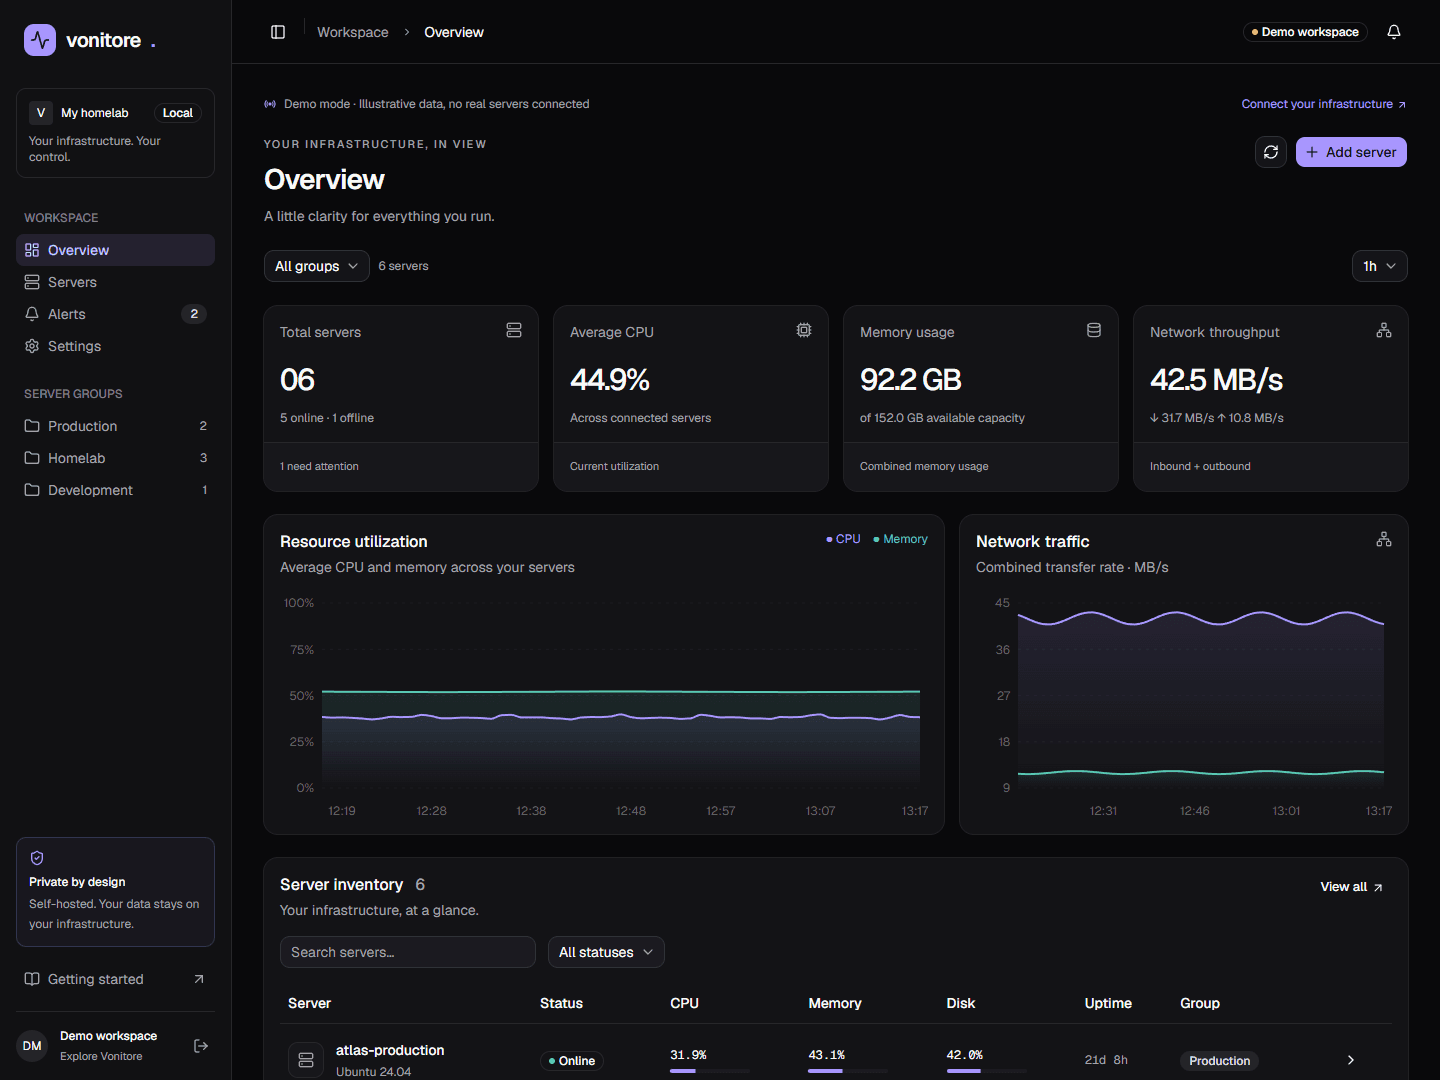Image resolution: width=1440 pixels, height=1080 pixels.
Task: Open the Getting started link
Action: coord(116,979)
